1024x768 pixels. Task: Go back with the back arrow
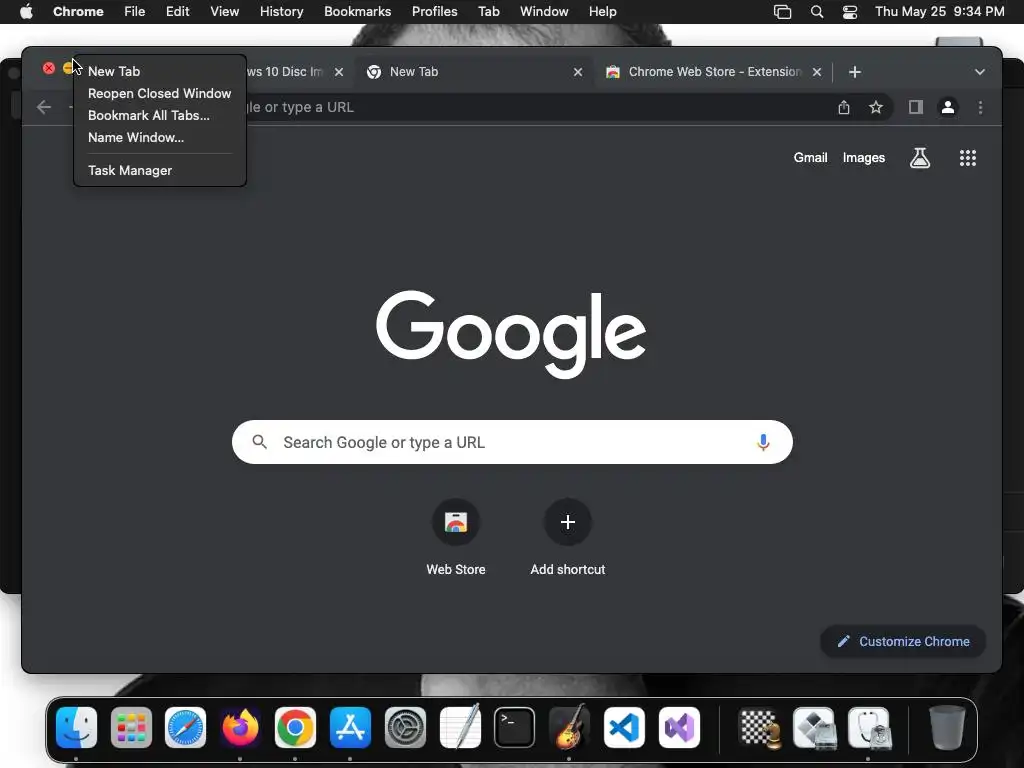[x=44, y=107]
